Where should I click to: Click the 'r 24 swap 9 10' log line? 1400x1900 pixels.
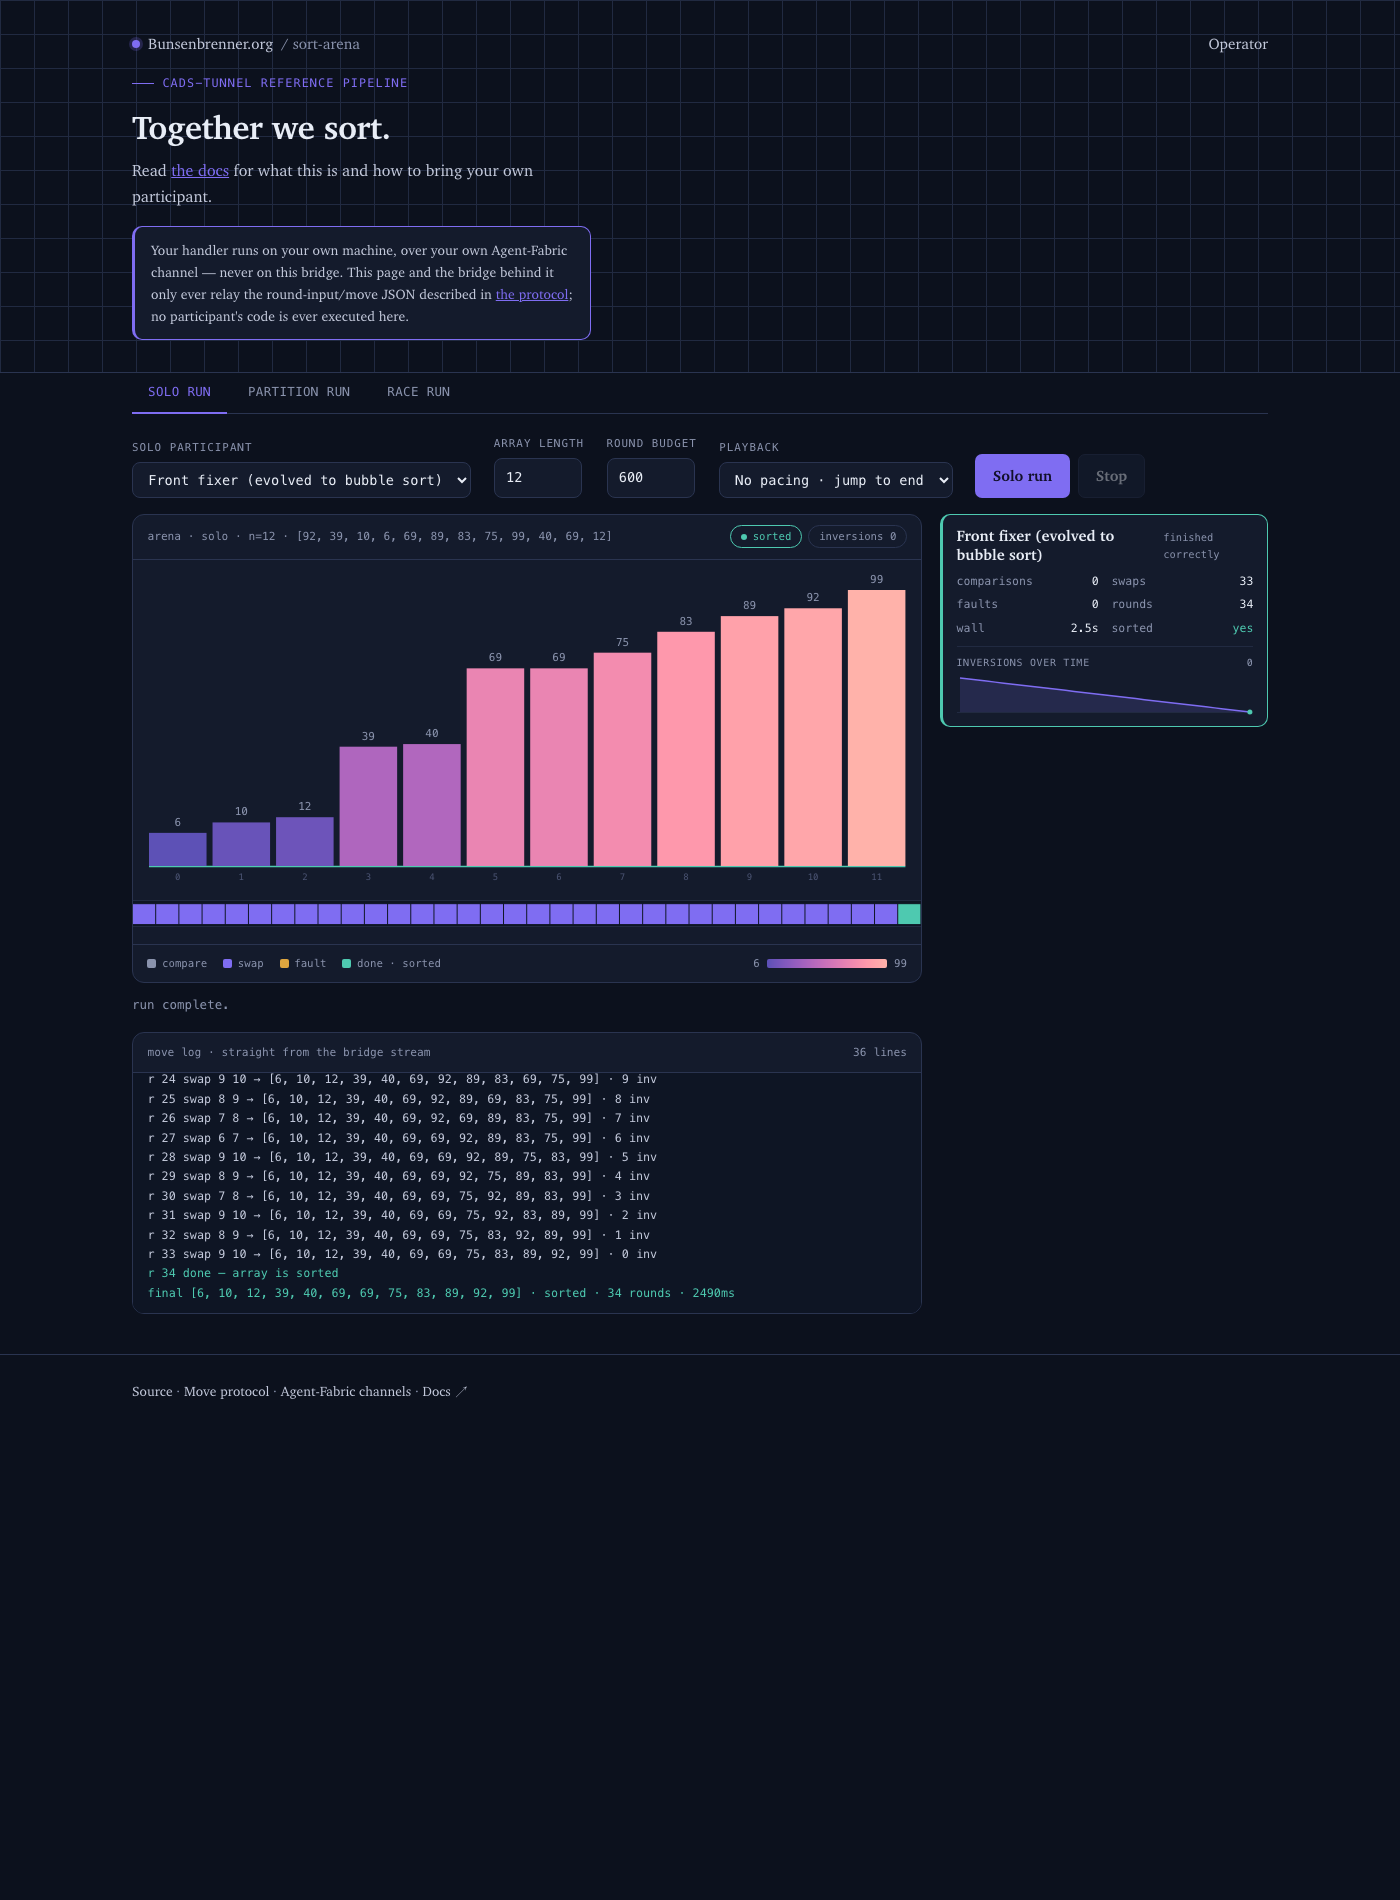pyautogui.click(x=402, y=1080)
